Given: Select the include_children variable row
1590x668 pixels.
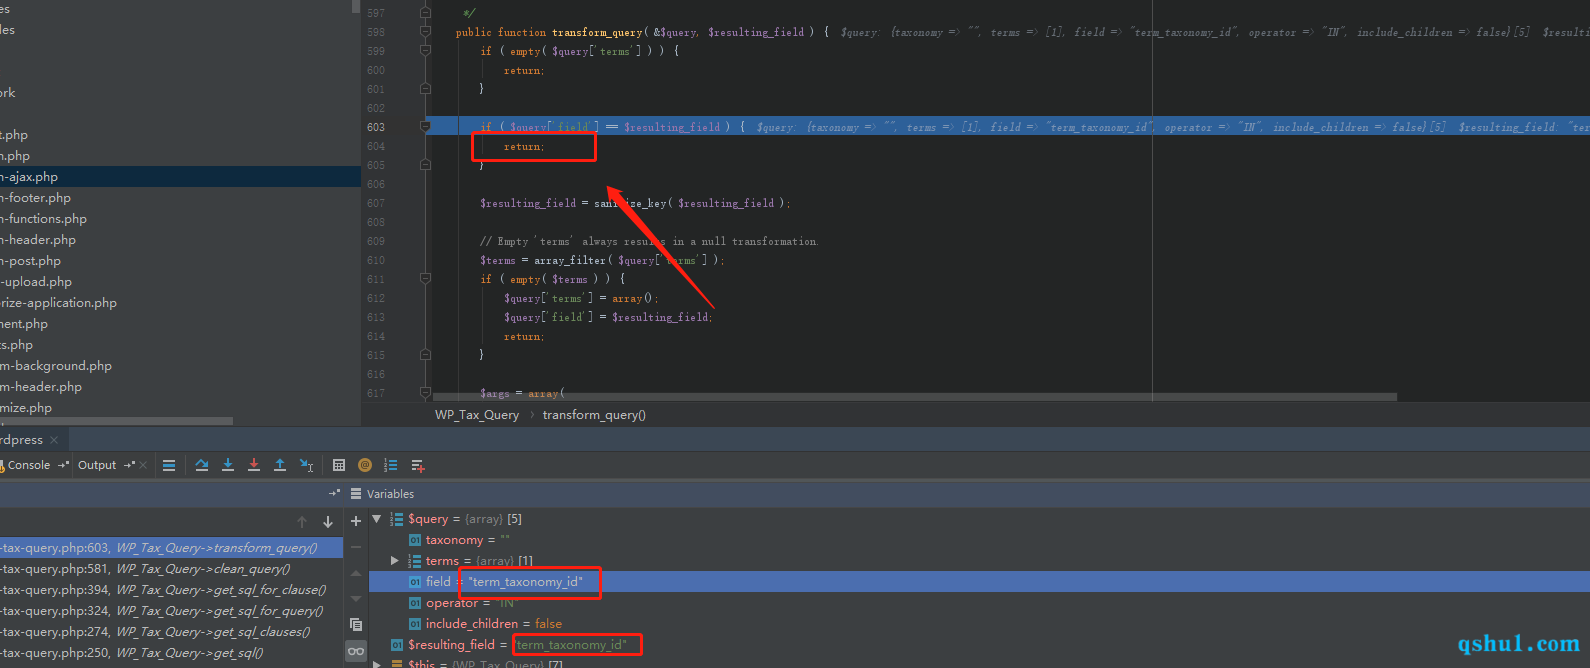Looking at the screenshot, I should click(x=979, y=624).
